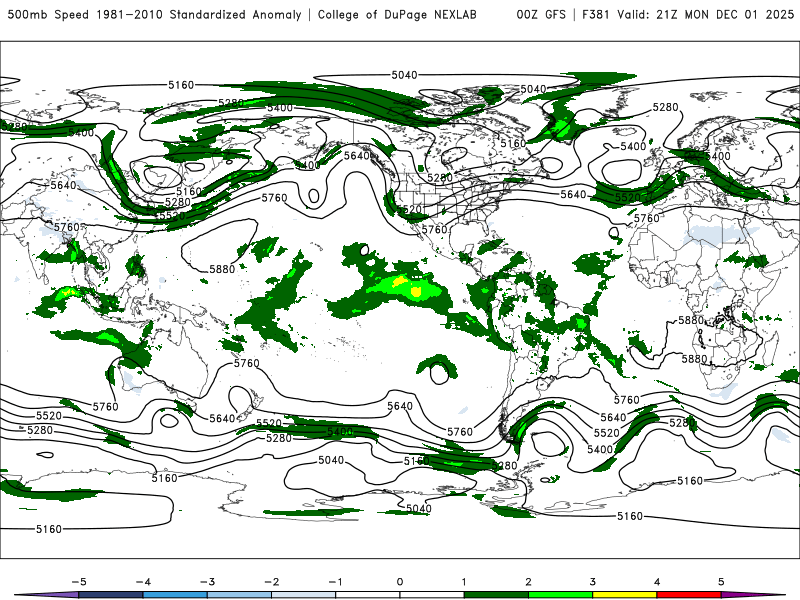
Task: Click the bright green 2 to 3 colorbar segment
Action: (x=560, y=595)
